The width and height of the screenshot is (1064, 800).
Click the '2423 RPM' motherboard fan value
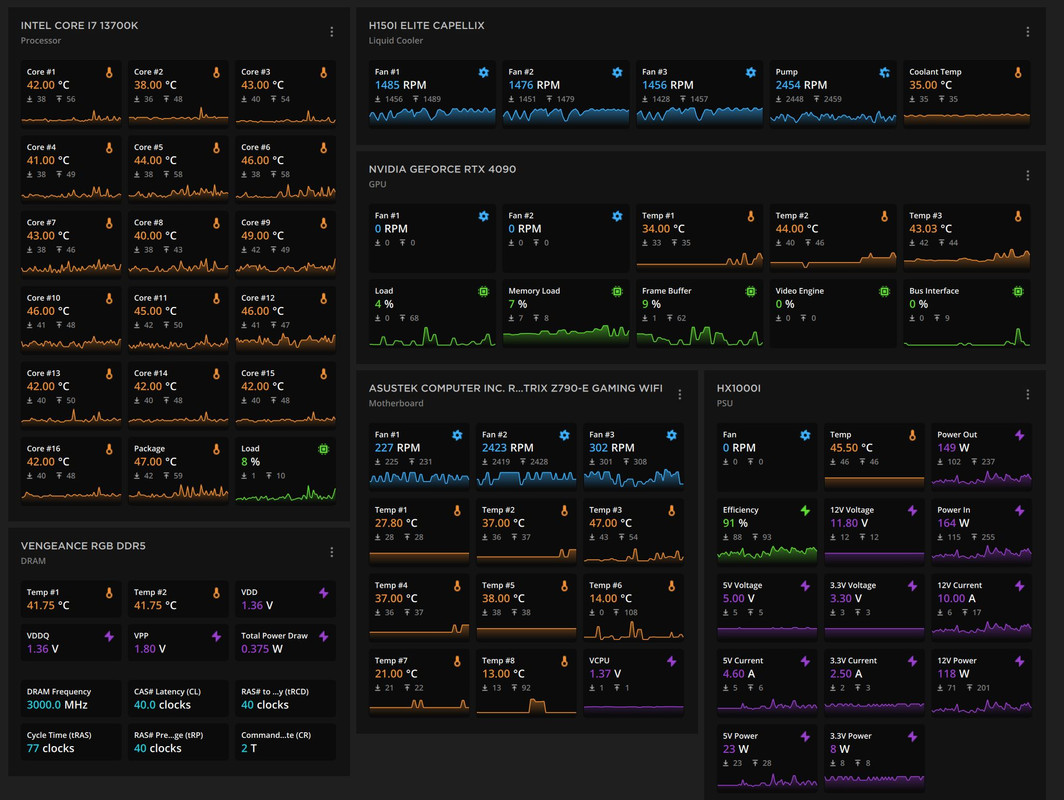point(508,448)
